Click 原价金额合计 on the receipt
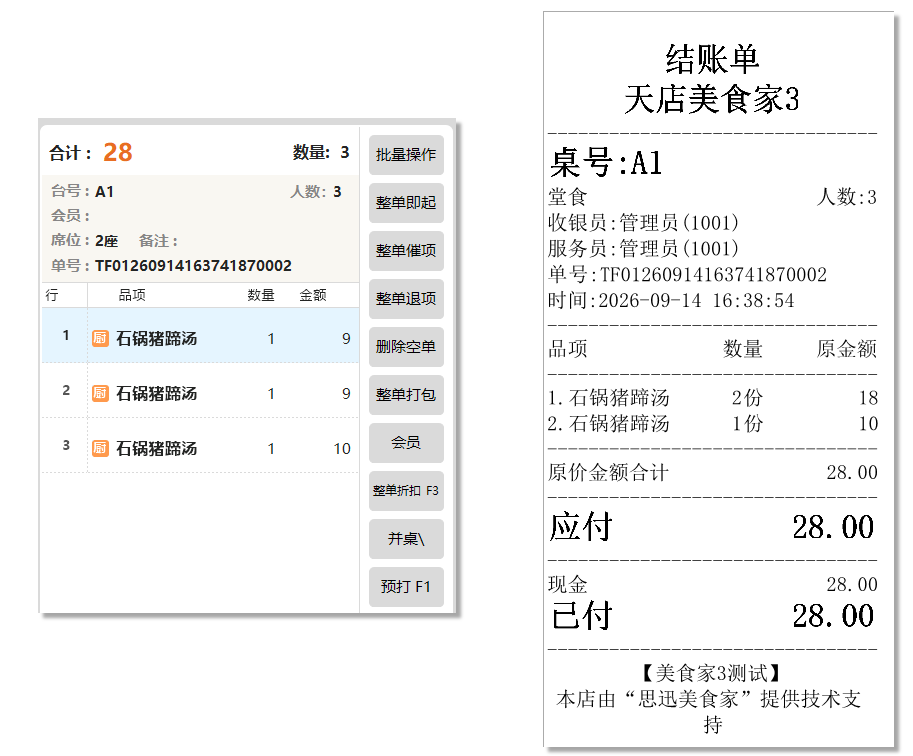This screenshot has height=756, width=913. [x=608, y=472]
